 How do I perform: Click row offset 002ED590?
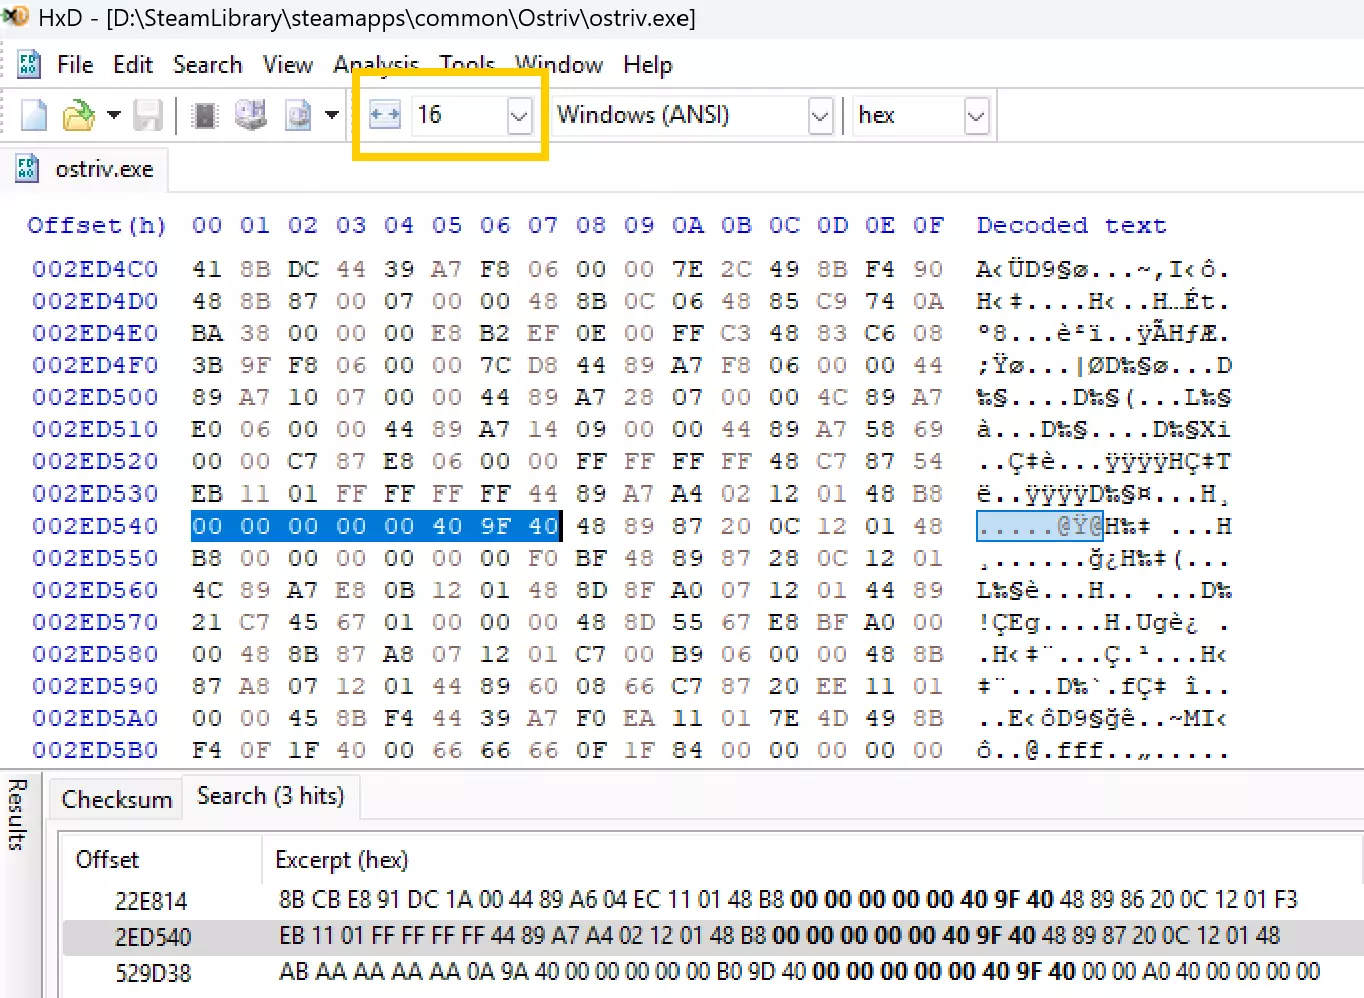click(x=95, y=686)
